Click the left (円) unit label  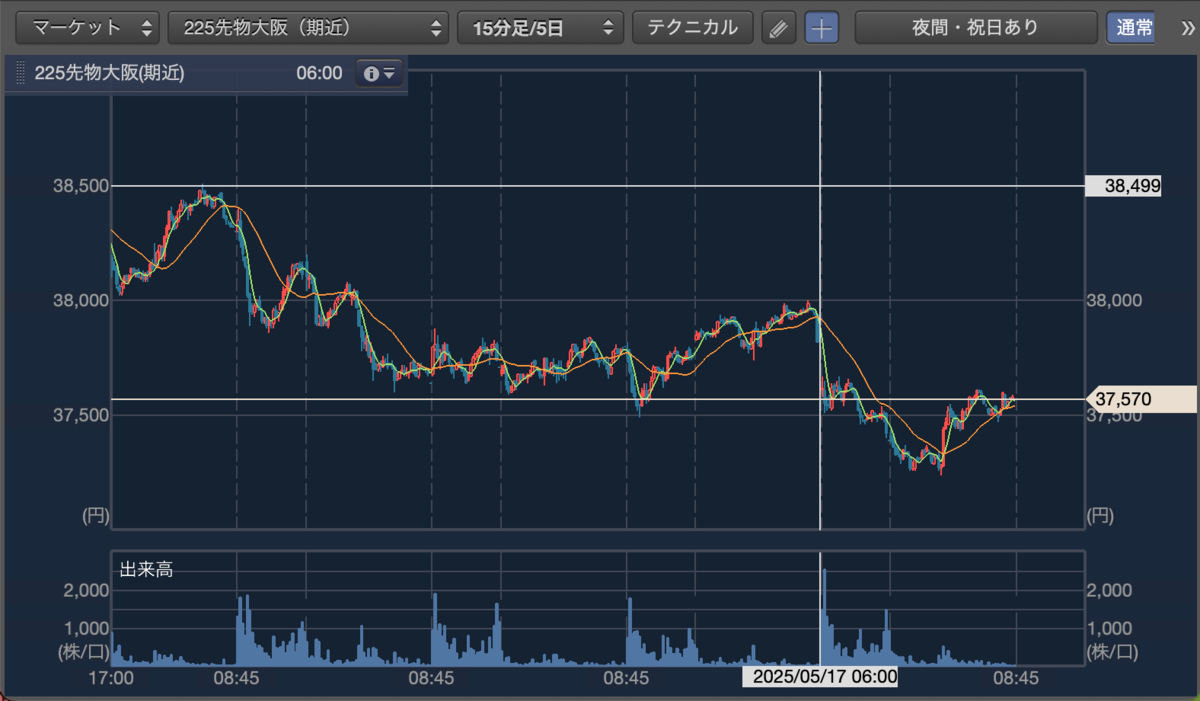(95, 516)
